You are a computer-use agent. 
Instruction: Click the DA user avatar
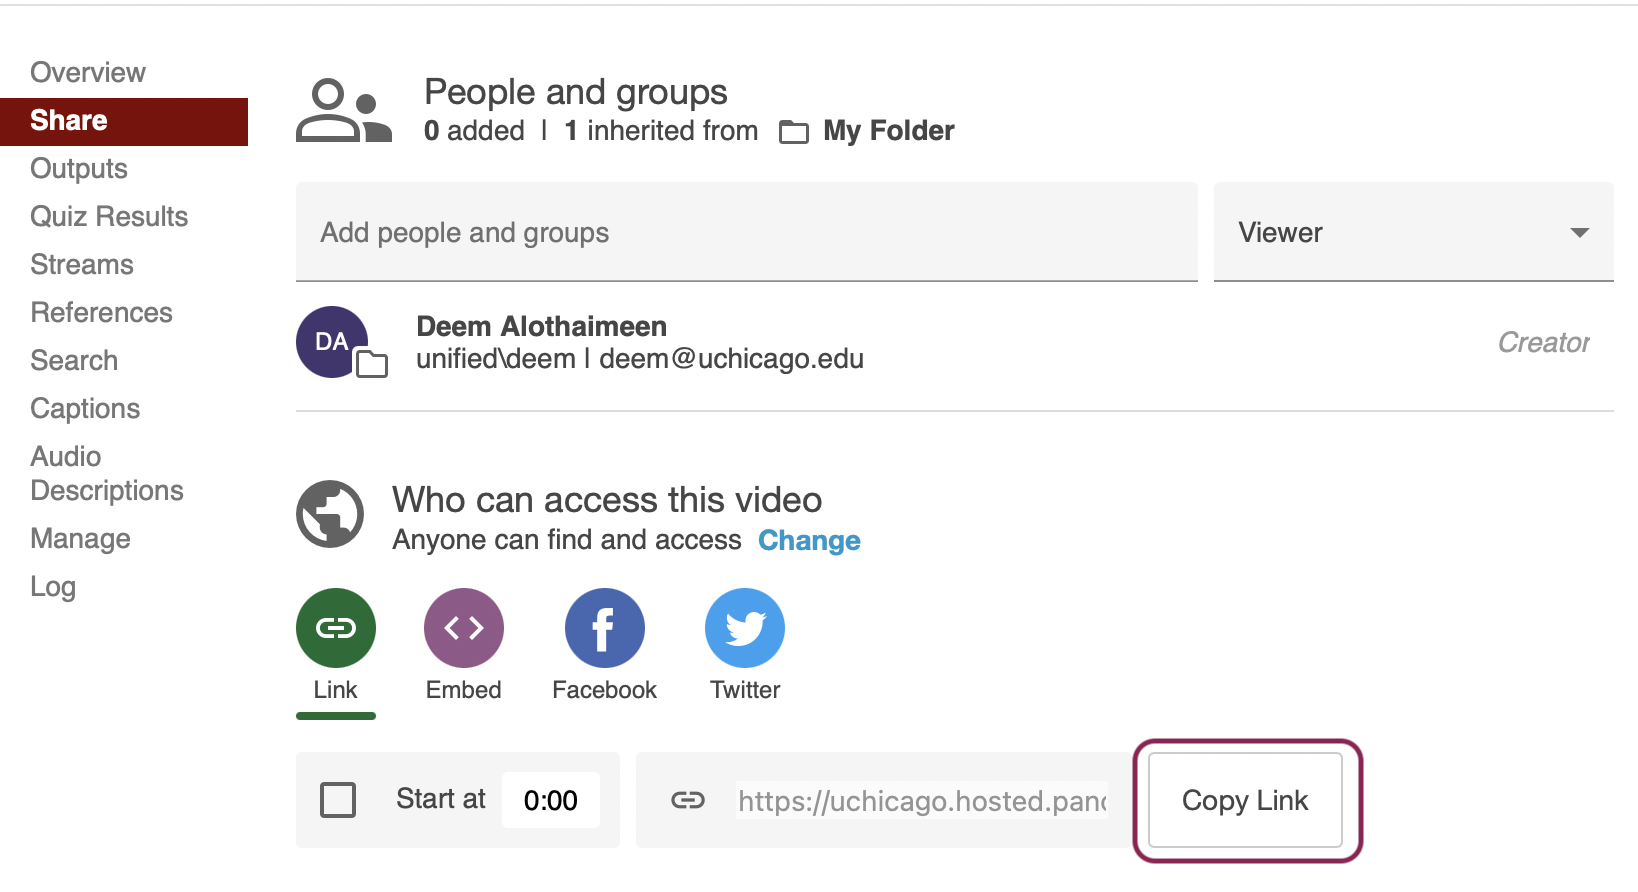point(333,342)
